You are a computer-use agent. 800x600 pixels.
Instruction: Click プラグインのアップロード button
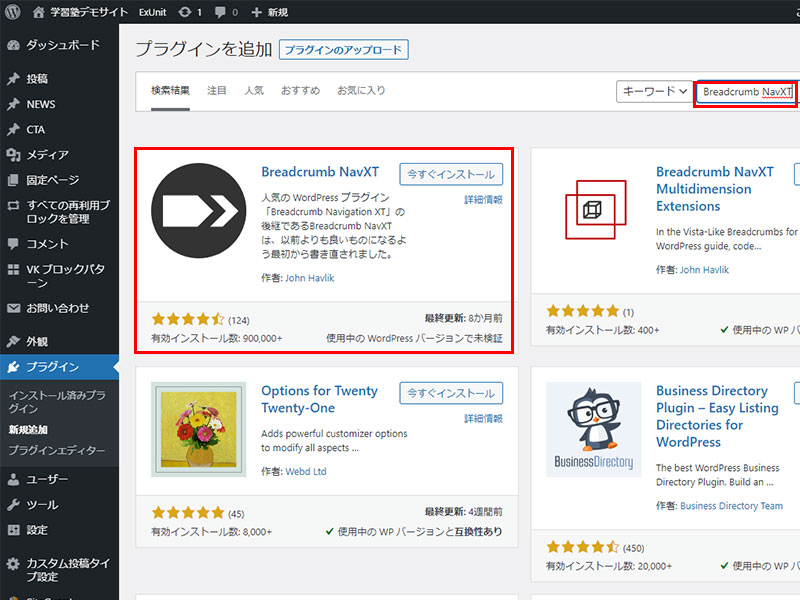[x=344, y=50]
